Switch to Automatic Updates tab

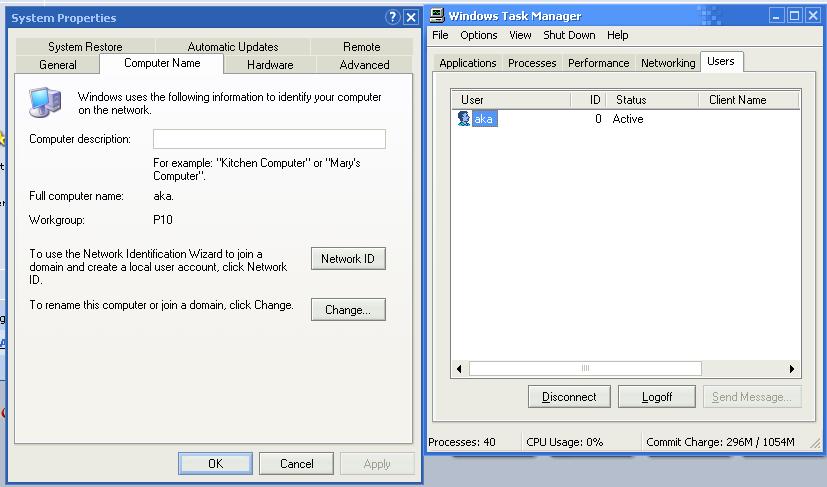tap(233, 46)
